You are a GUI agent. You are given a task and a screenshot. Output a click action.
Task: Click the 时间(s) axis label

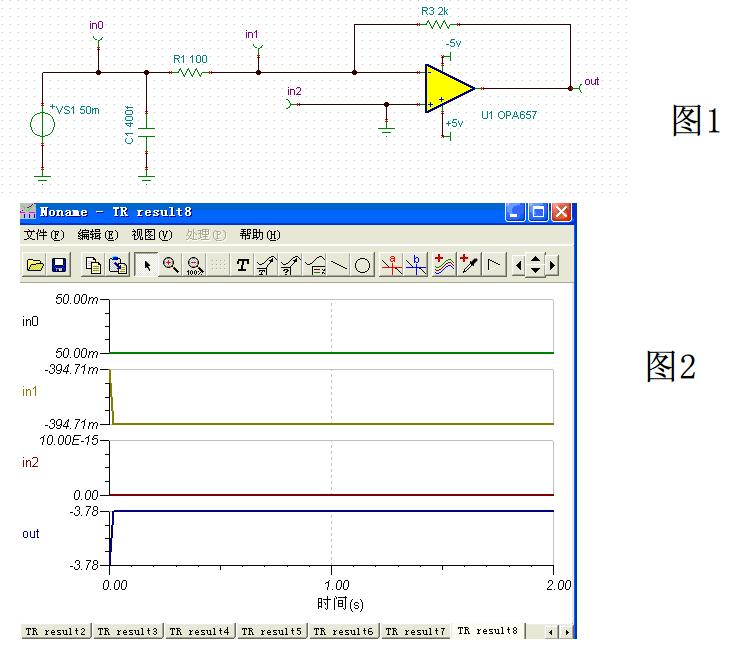tap(340, 604)
